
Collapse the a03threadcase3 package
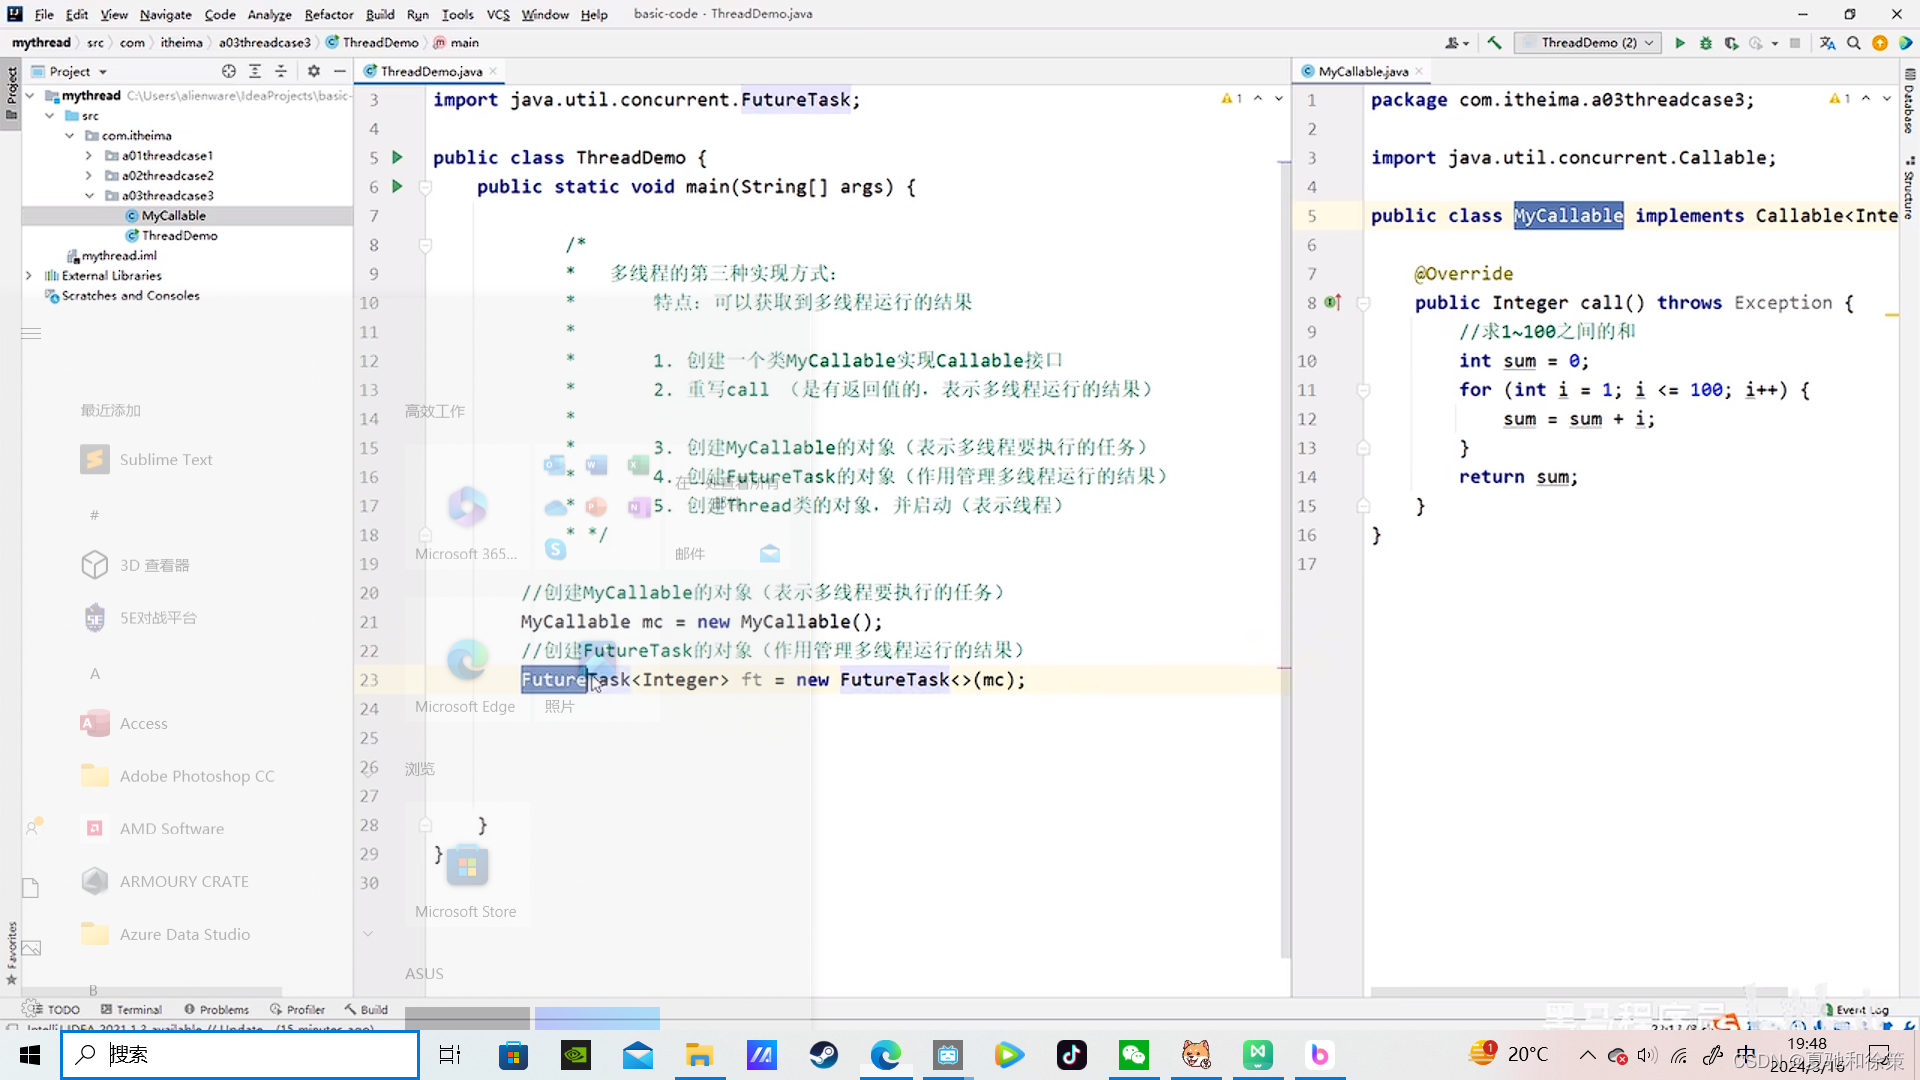click(89, 196)
